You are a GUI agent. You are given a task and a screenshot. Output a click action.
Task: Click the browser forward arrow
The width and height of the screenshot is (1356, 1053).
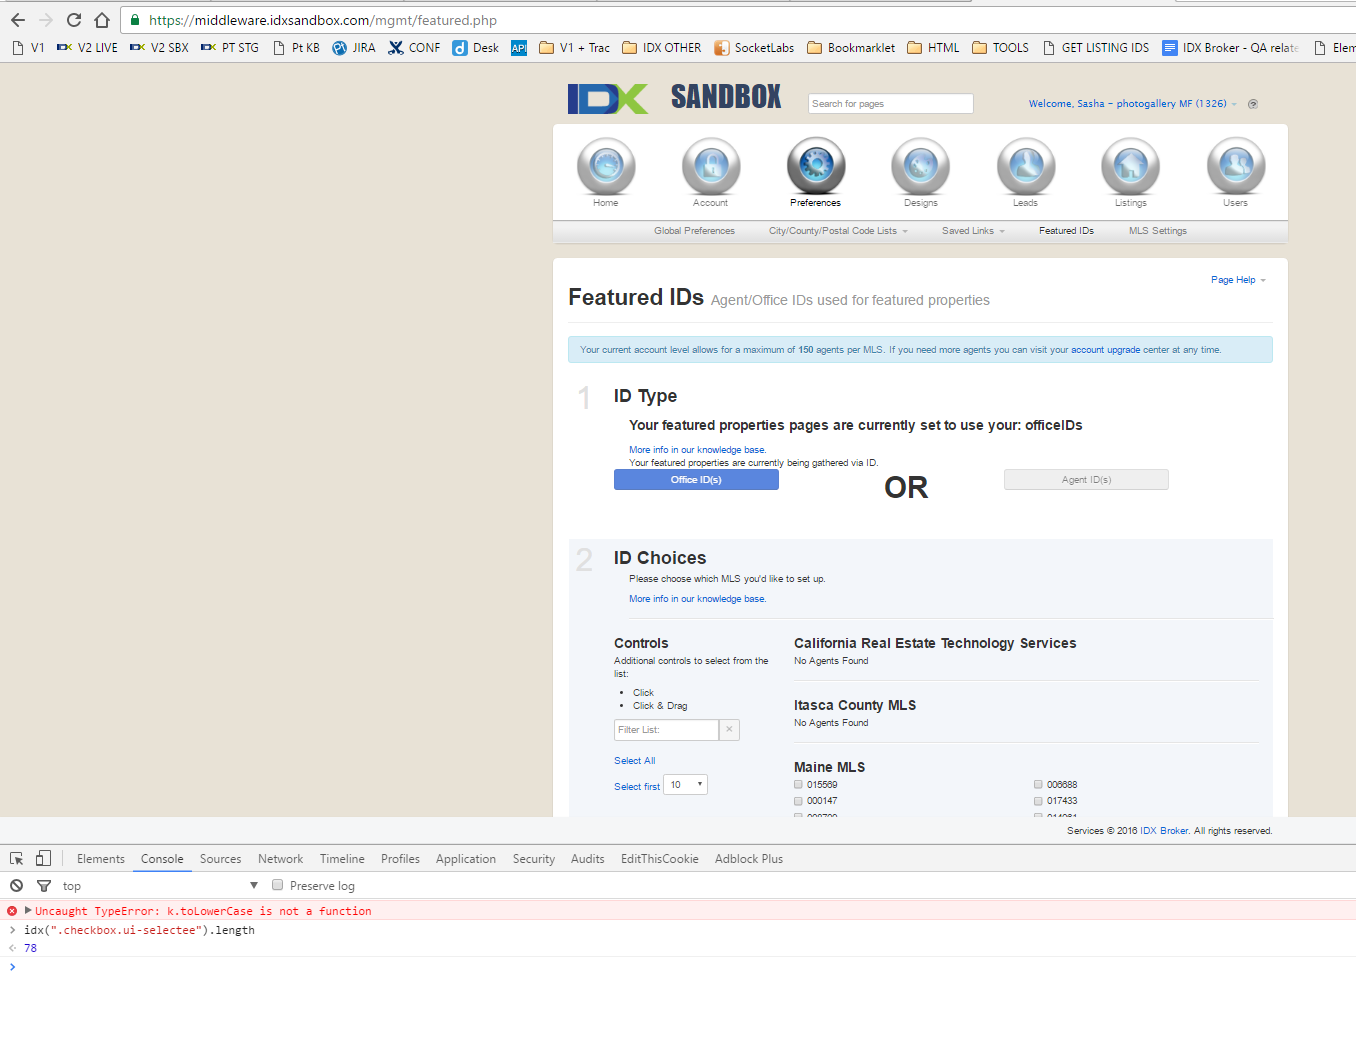coord(46,20)
